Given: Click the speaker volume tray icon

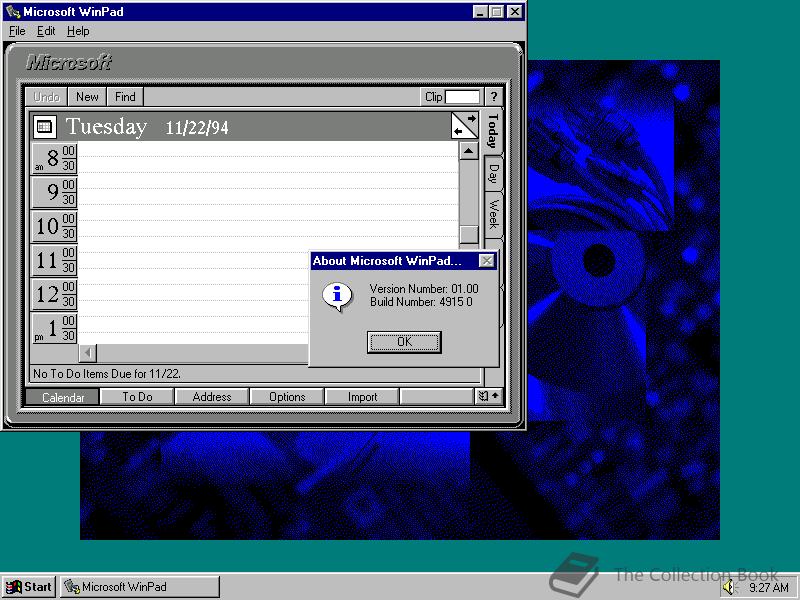Looking at the screenshot, I should (x=730, y=588).
